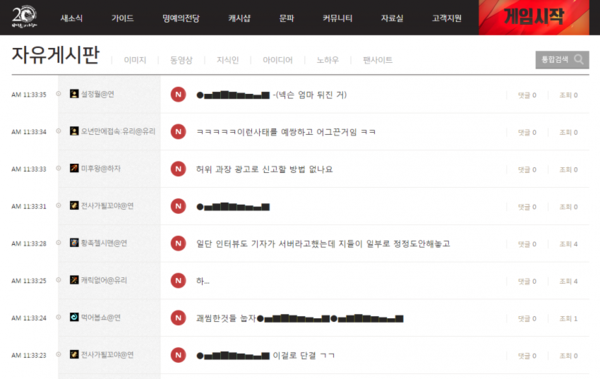
Task: Click the avatar icon of 황족젤시면@연
Action: point(74,243)
